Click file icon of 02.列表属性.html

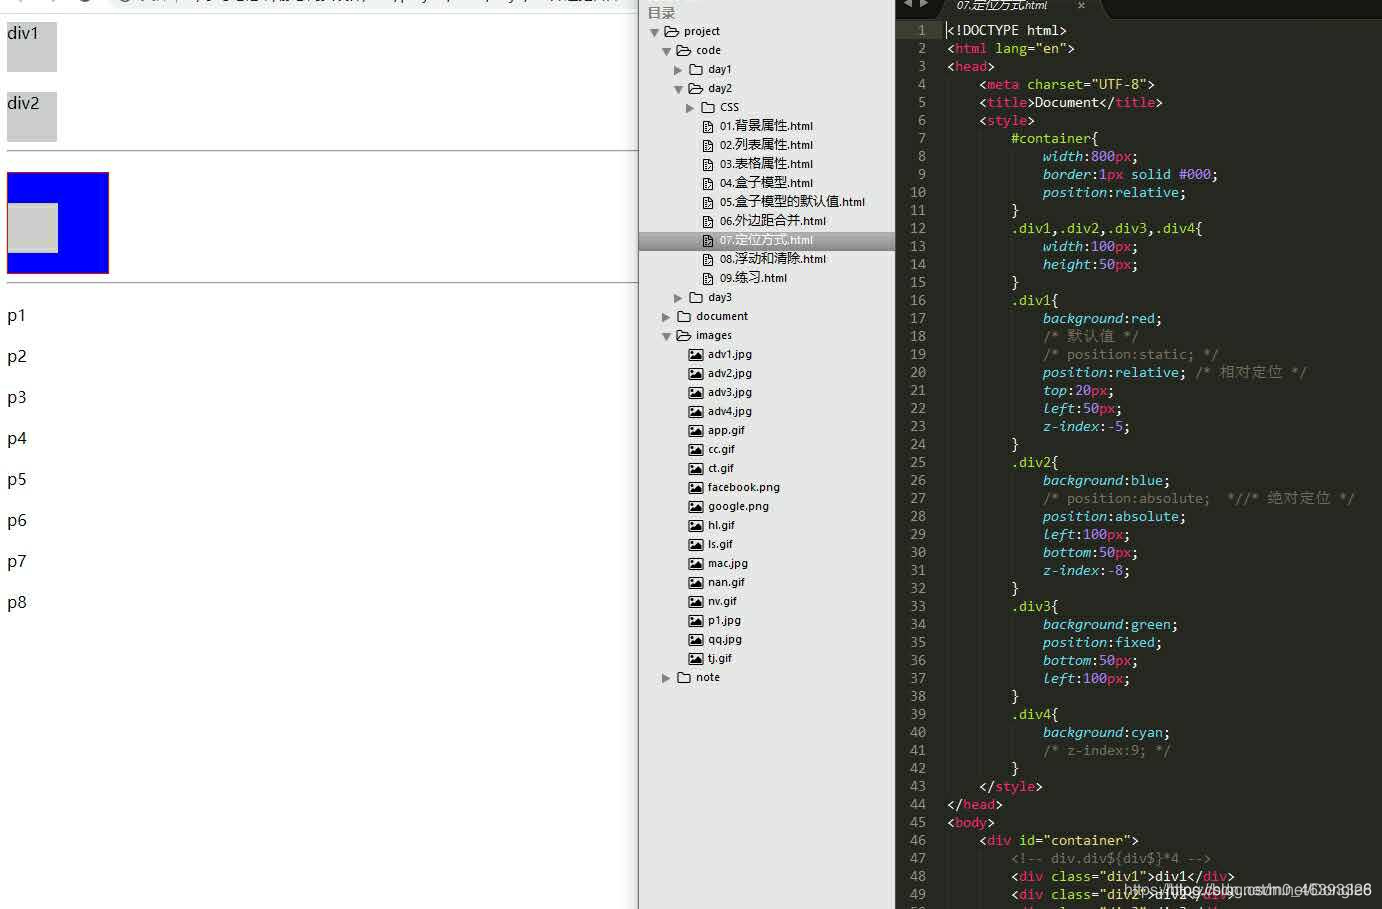tap(708, 145)
